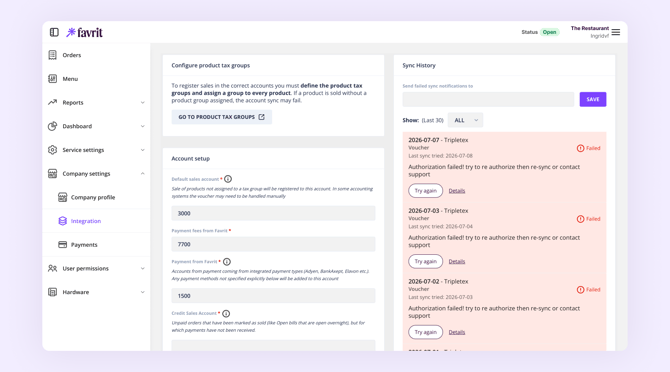The width and height of the screenshot is (670, 372).
Task: Toggle the sidebar panel icon beside favrit logo
Action: coord(54,32)
